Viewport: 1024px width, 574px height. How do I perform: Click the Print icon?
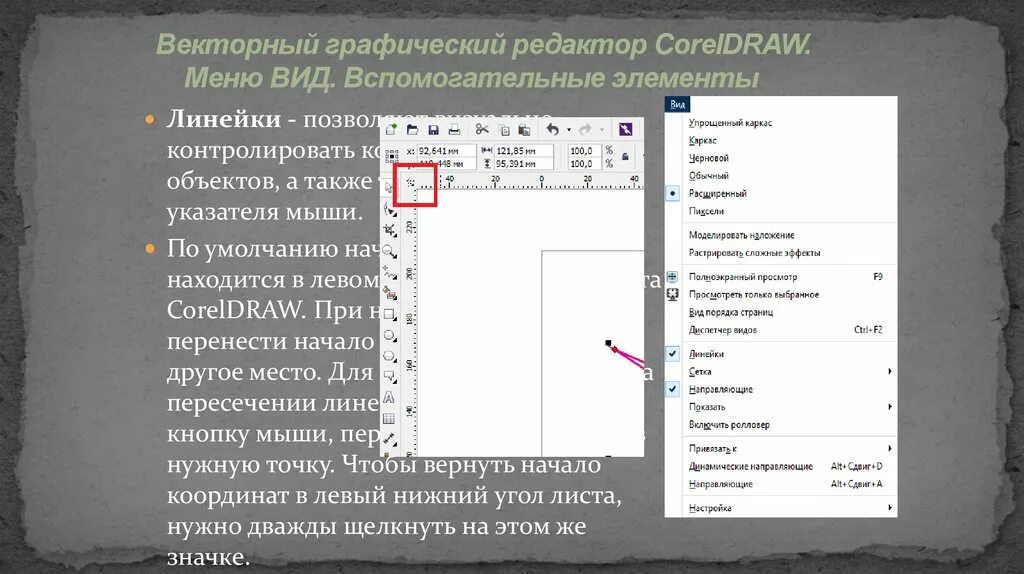click(454, 130)
